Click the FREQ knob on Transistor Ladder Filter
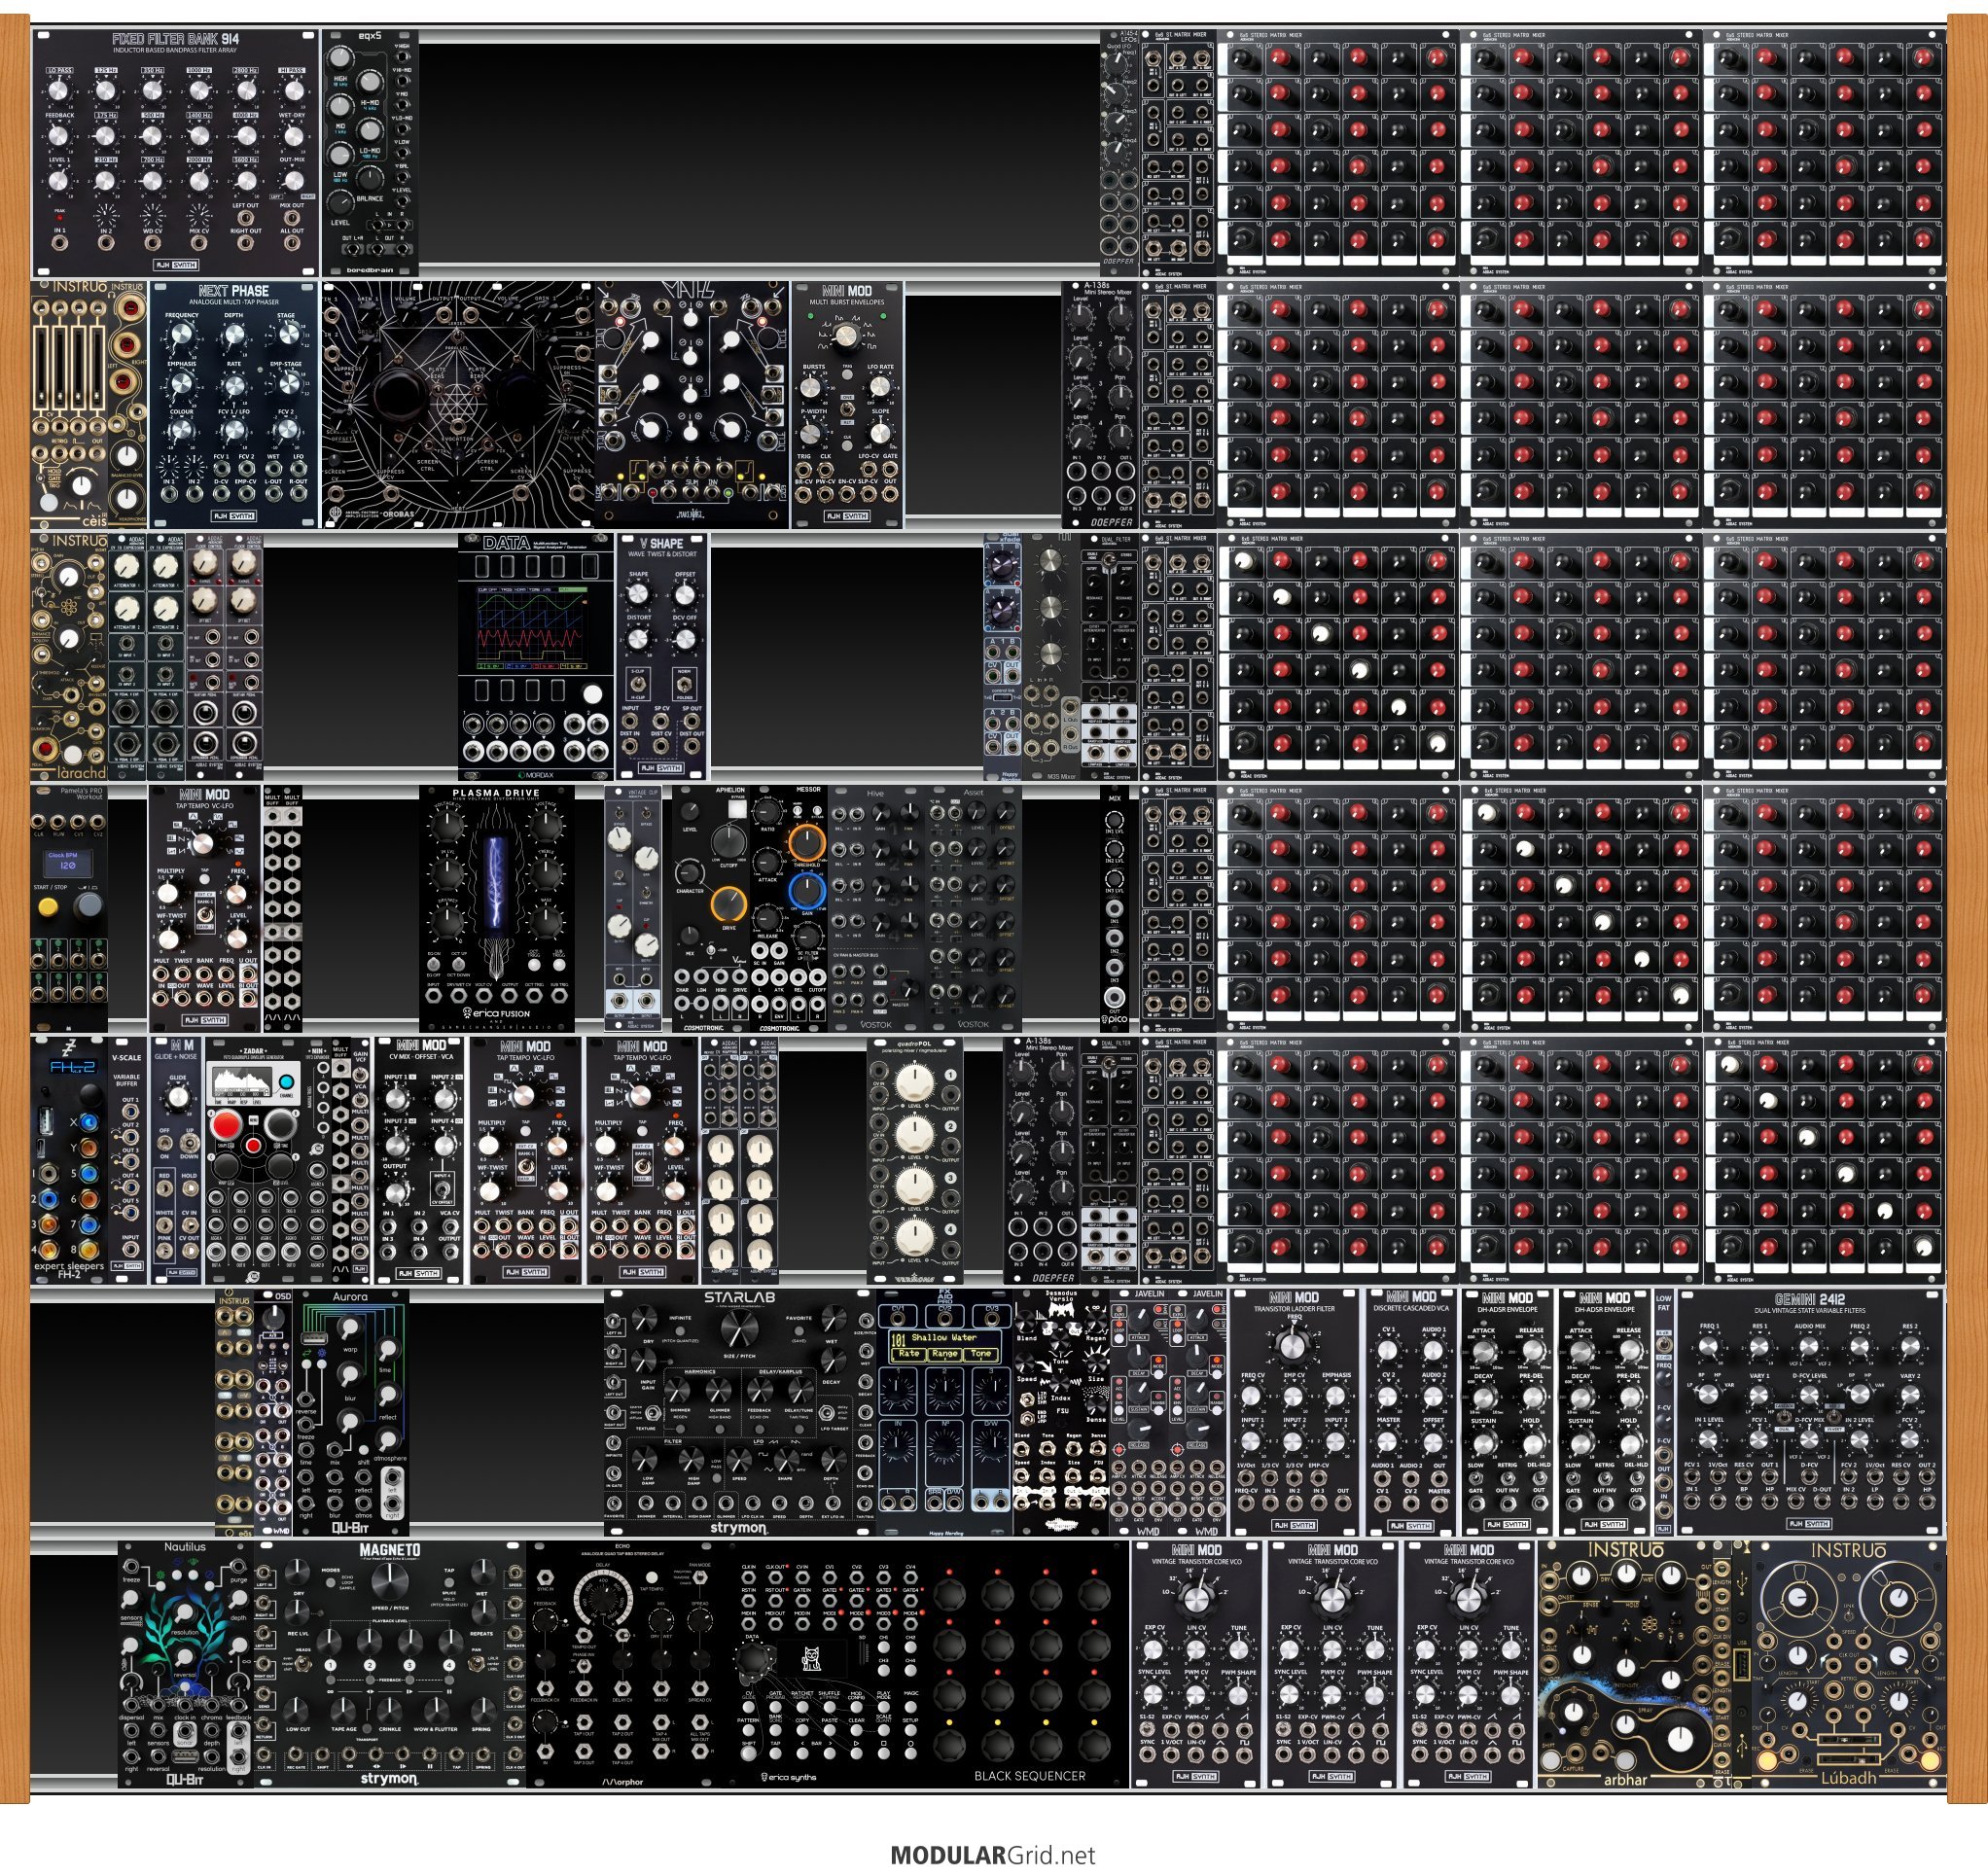This screenshot has height=1876, width=1988. pyautogui.click(x=1294, y=1346)
